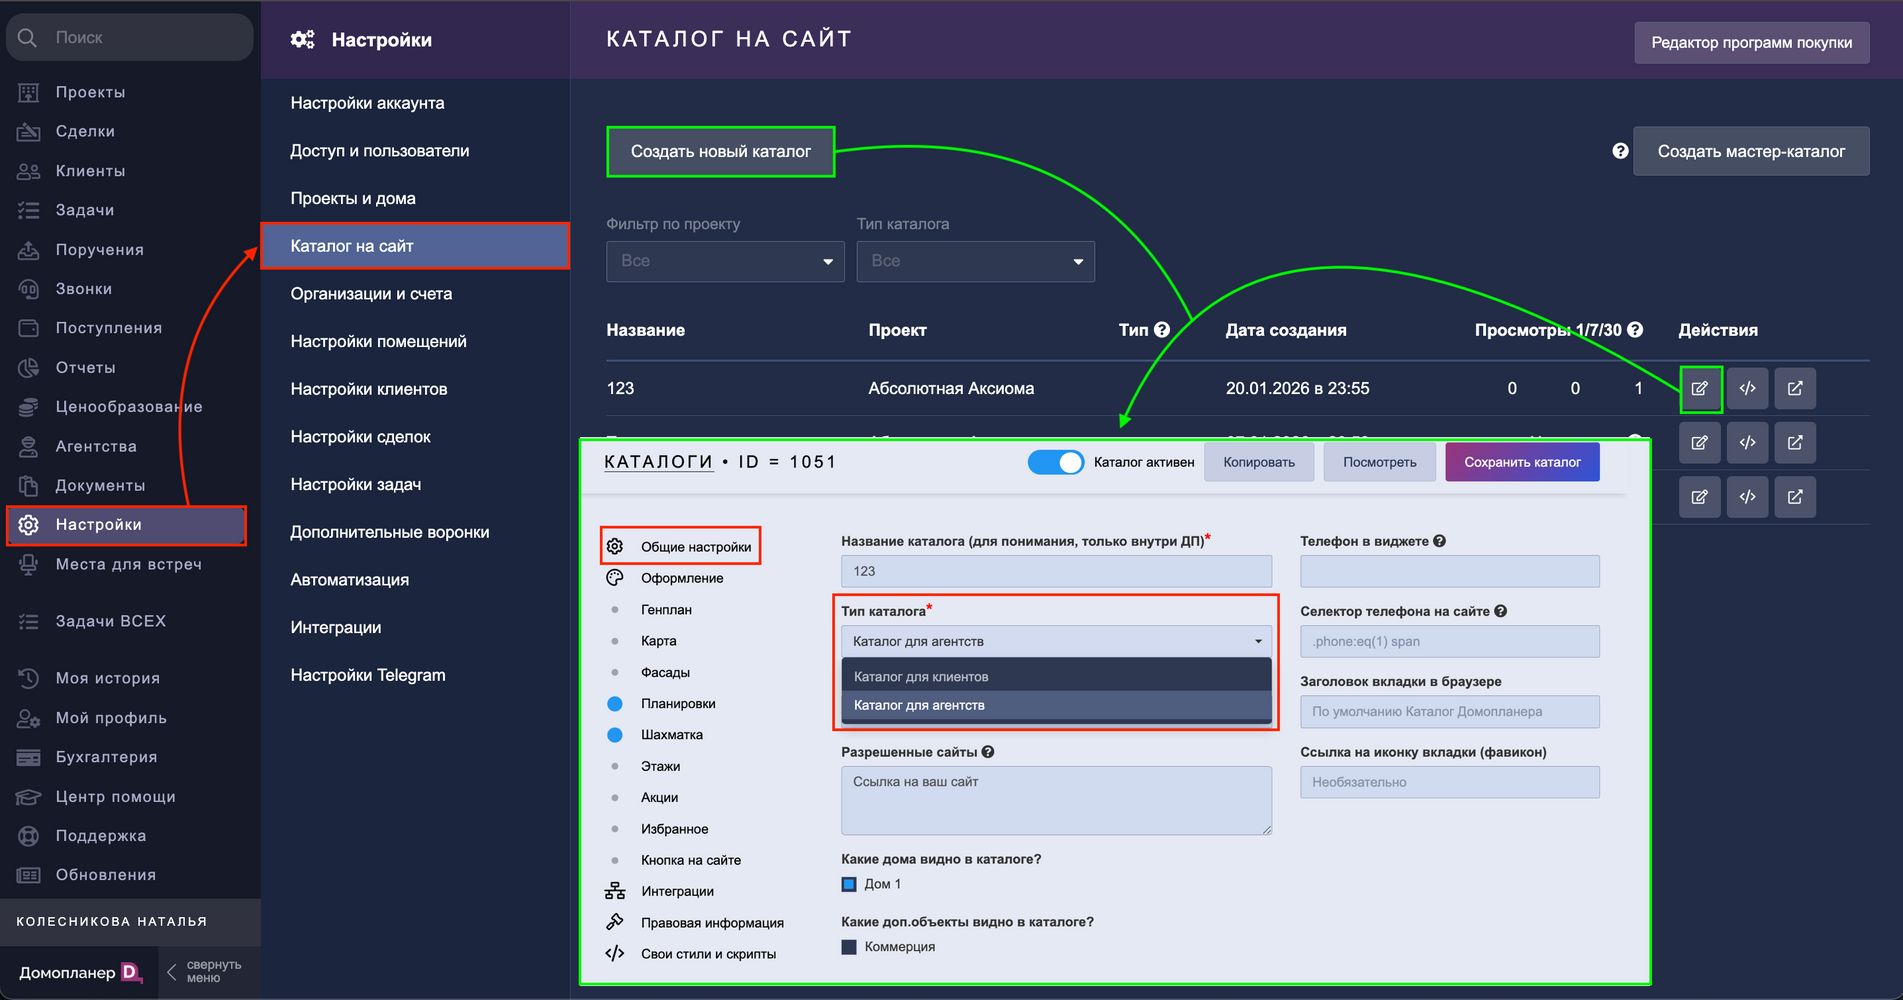1903x1000 pixels.
Task: Click the Сохранить каталог button
Action: click(x=1521, y=462)
